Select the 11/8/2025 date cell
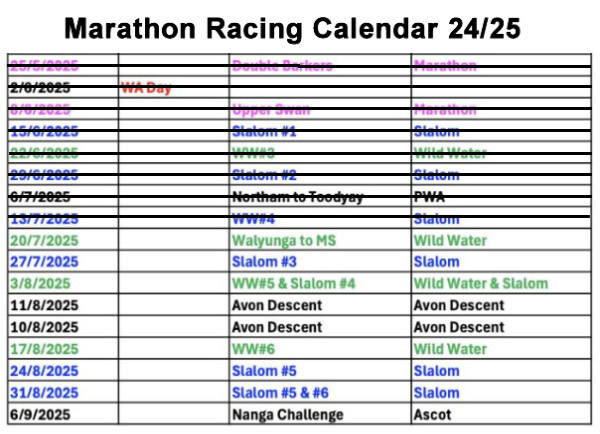The width and height of the screenshot is (600, 434). (44, 305)
